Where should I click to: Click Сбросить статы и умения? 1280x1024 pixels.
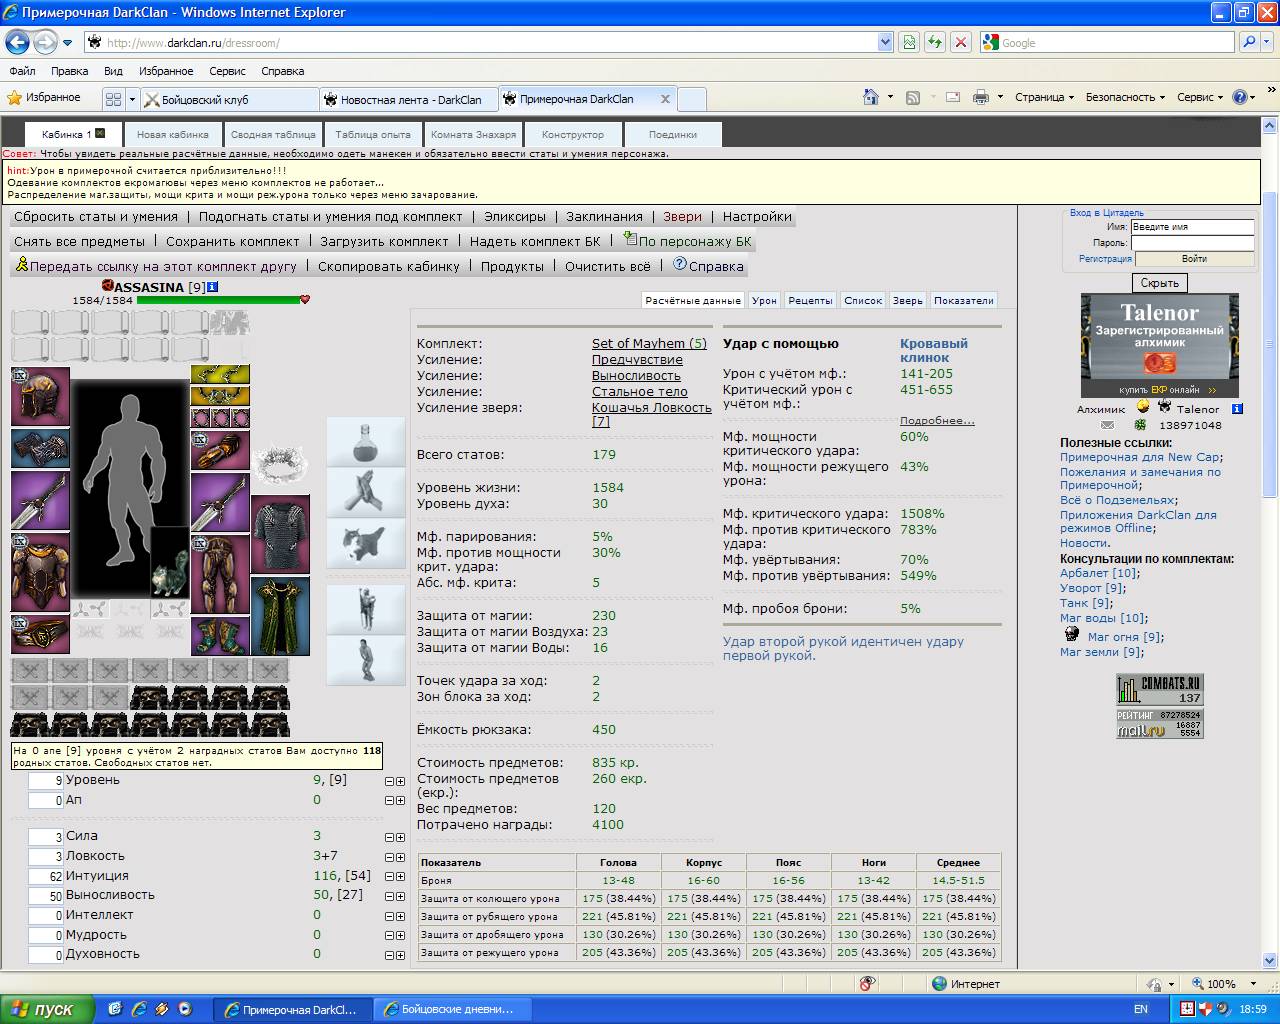[x=96, y=216]
